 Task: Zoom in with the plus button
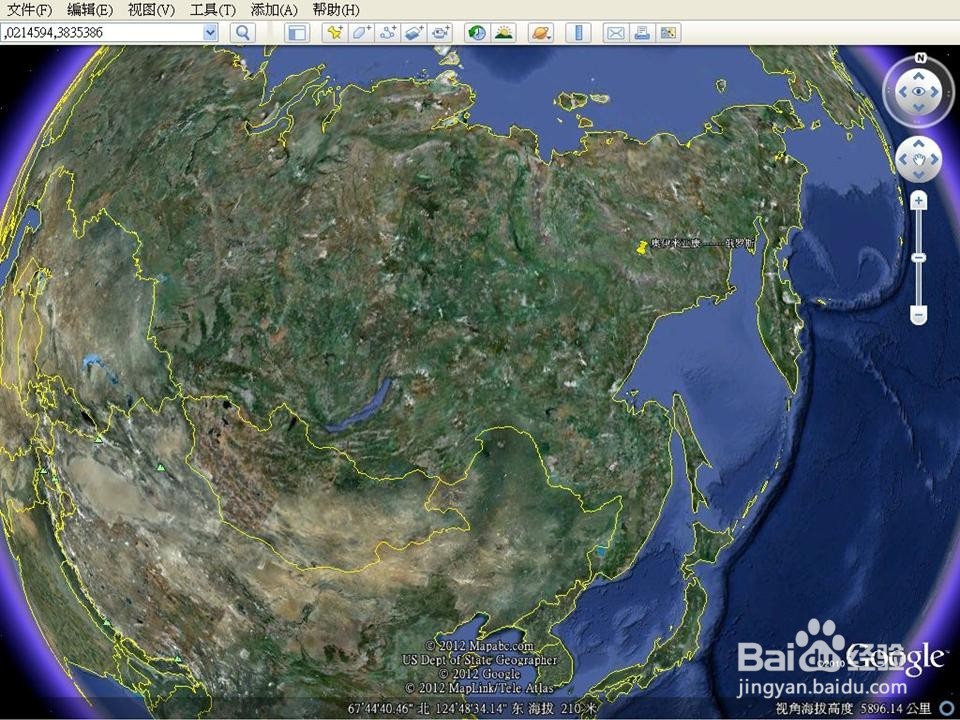tap(919, 201)
